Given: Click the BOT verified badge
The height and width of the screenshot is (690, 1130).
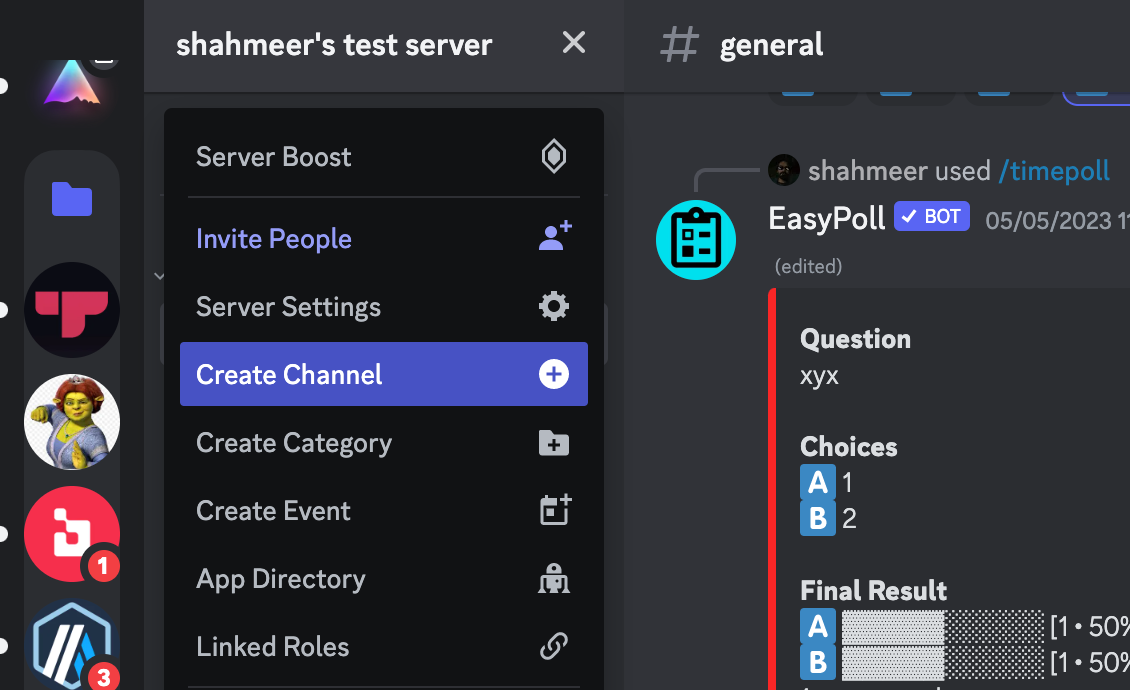Looking at the screenshot, I should [932, 216].
